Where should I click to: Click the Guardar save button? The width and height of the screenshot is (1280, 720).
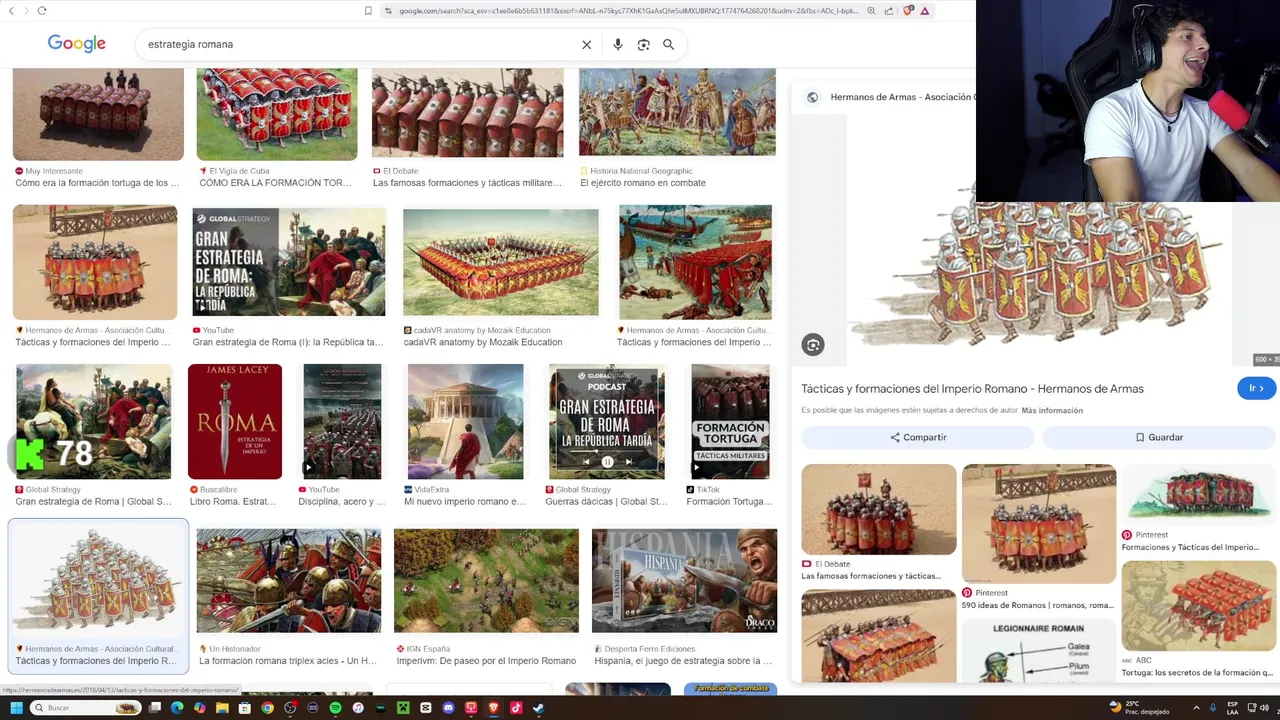coord(1159,437)
